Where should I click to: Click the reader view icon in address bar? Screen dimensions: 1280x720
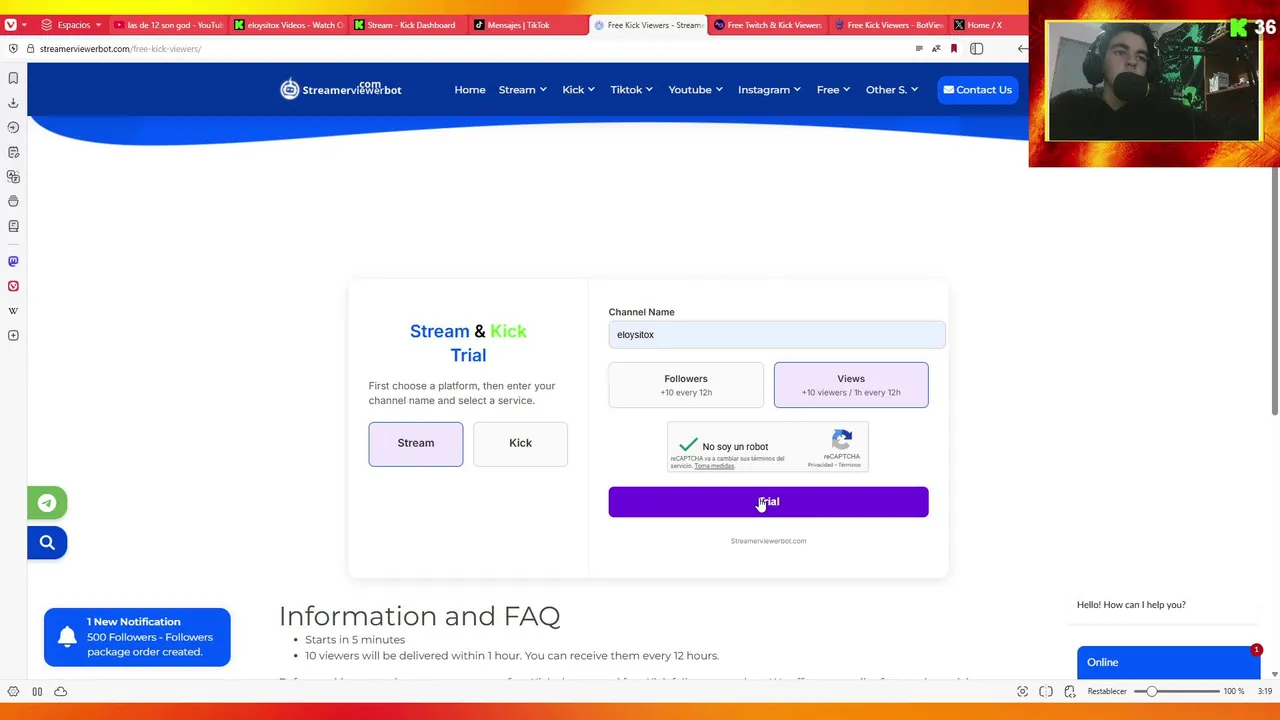coord(919,49)
